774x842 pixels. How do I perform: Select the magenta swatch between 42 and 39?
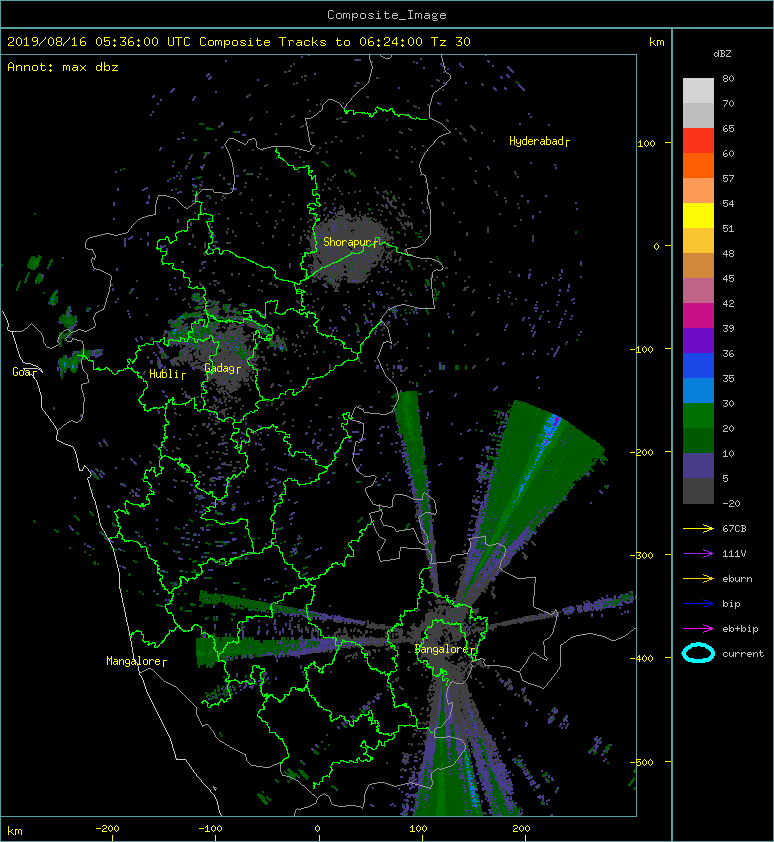[x=698, y=316]
